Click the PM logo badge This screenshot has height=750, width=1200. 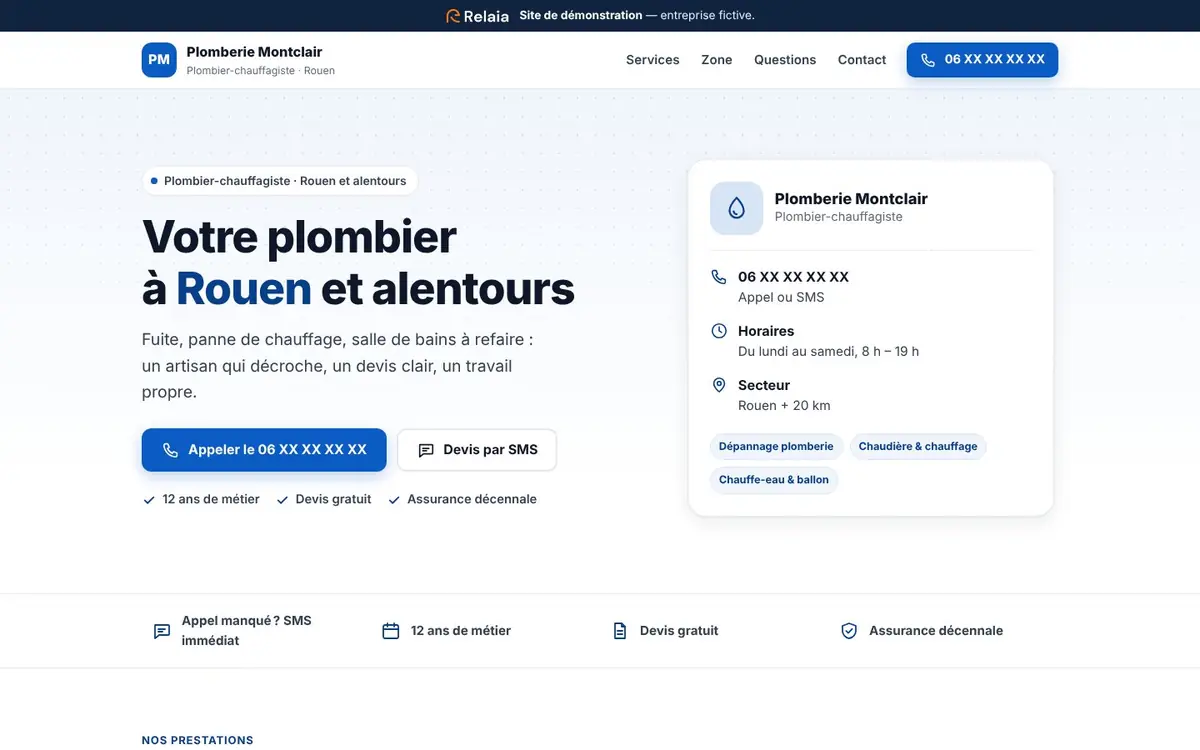(159, 60)
